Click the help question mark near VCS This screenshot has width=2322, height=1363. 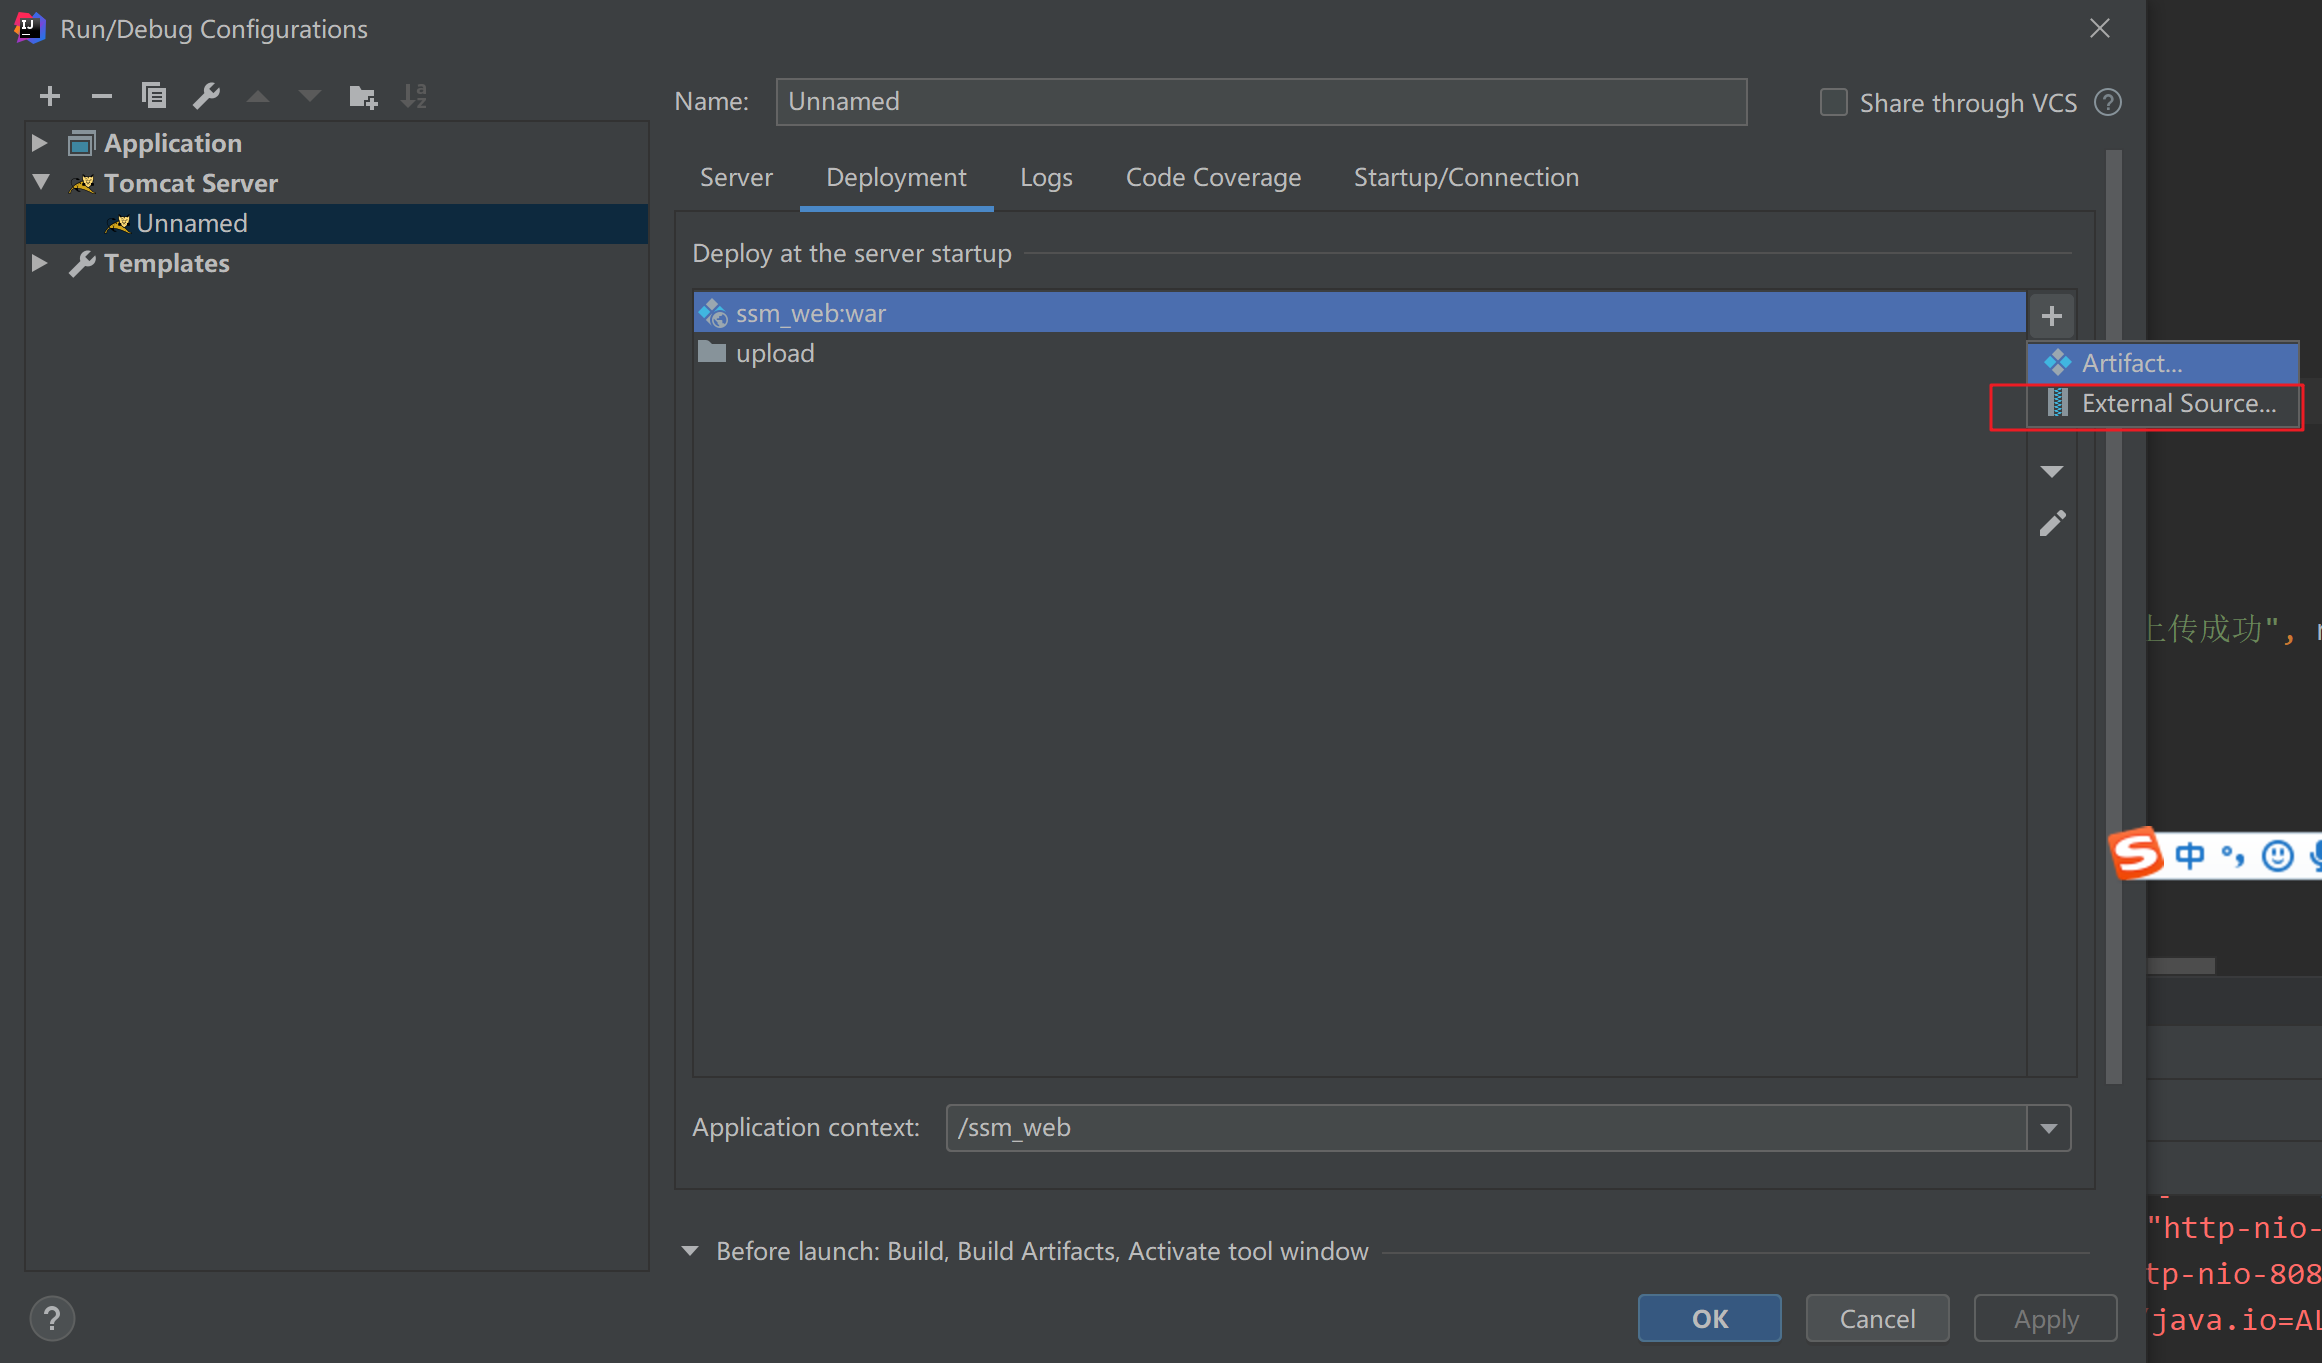pyautogui.click(x=2107, y=103)
